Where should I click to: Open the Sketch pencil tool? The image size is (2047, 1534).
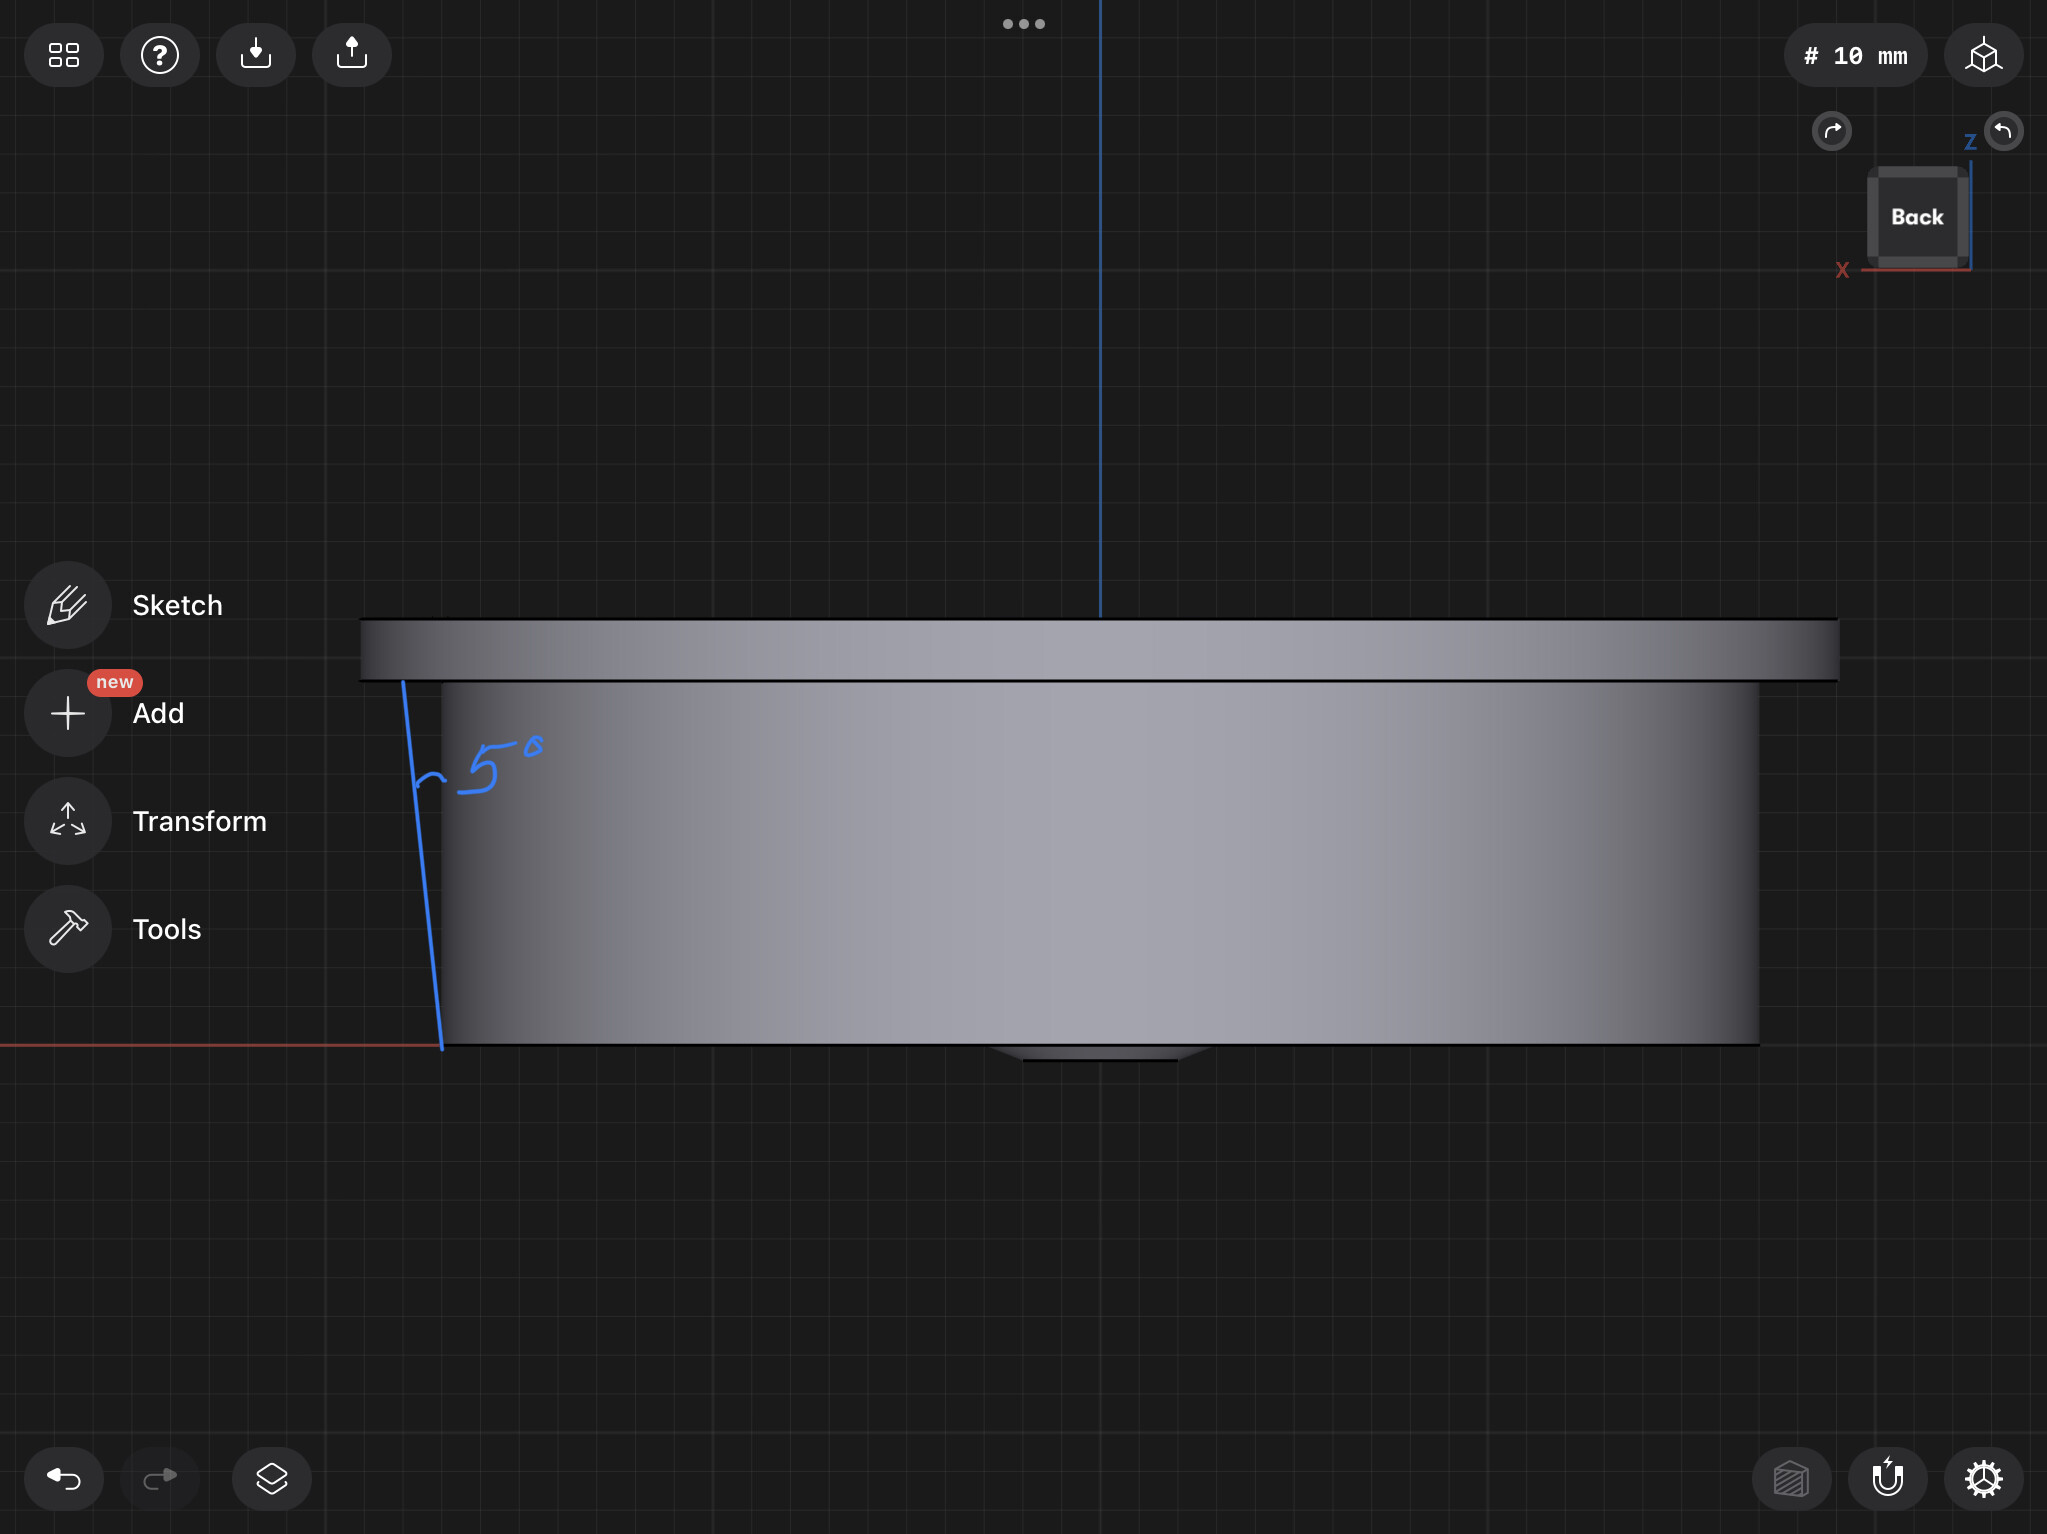tap(67, 605)
